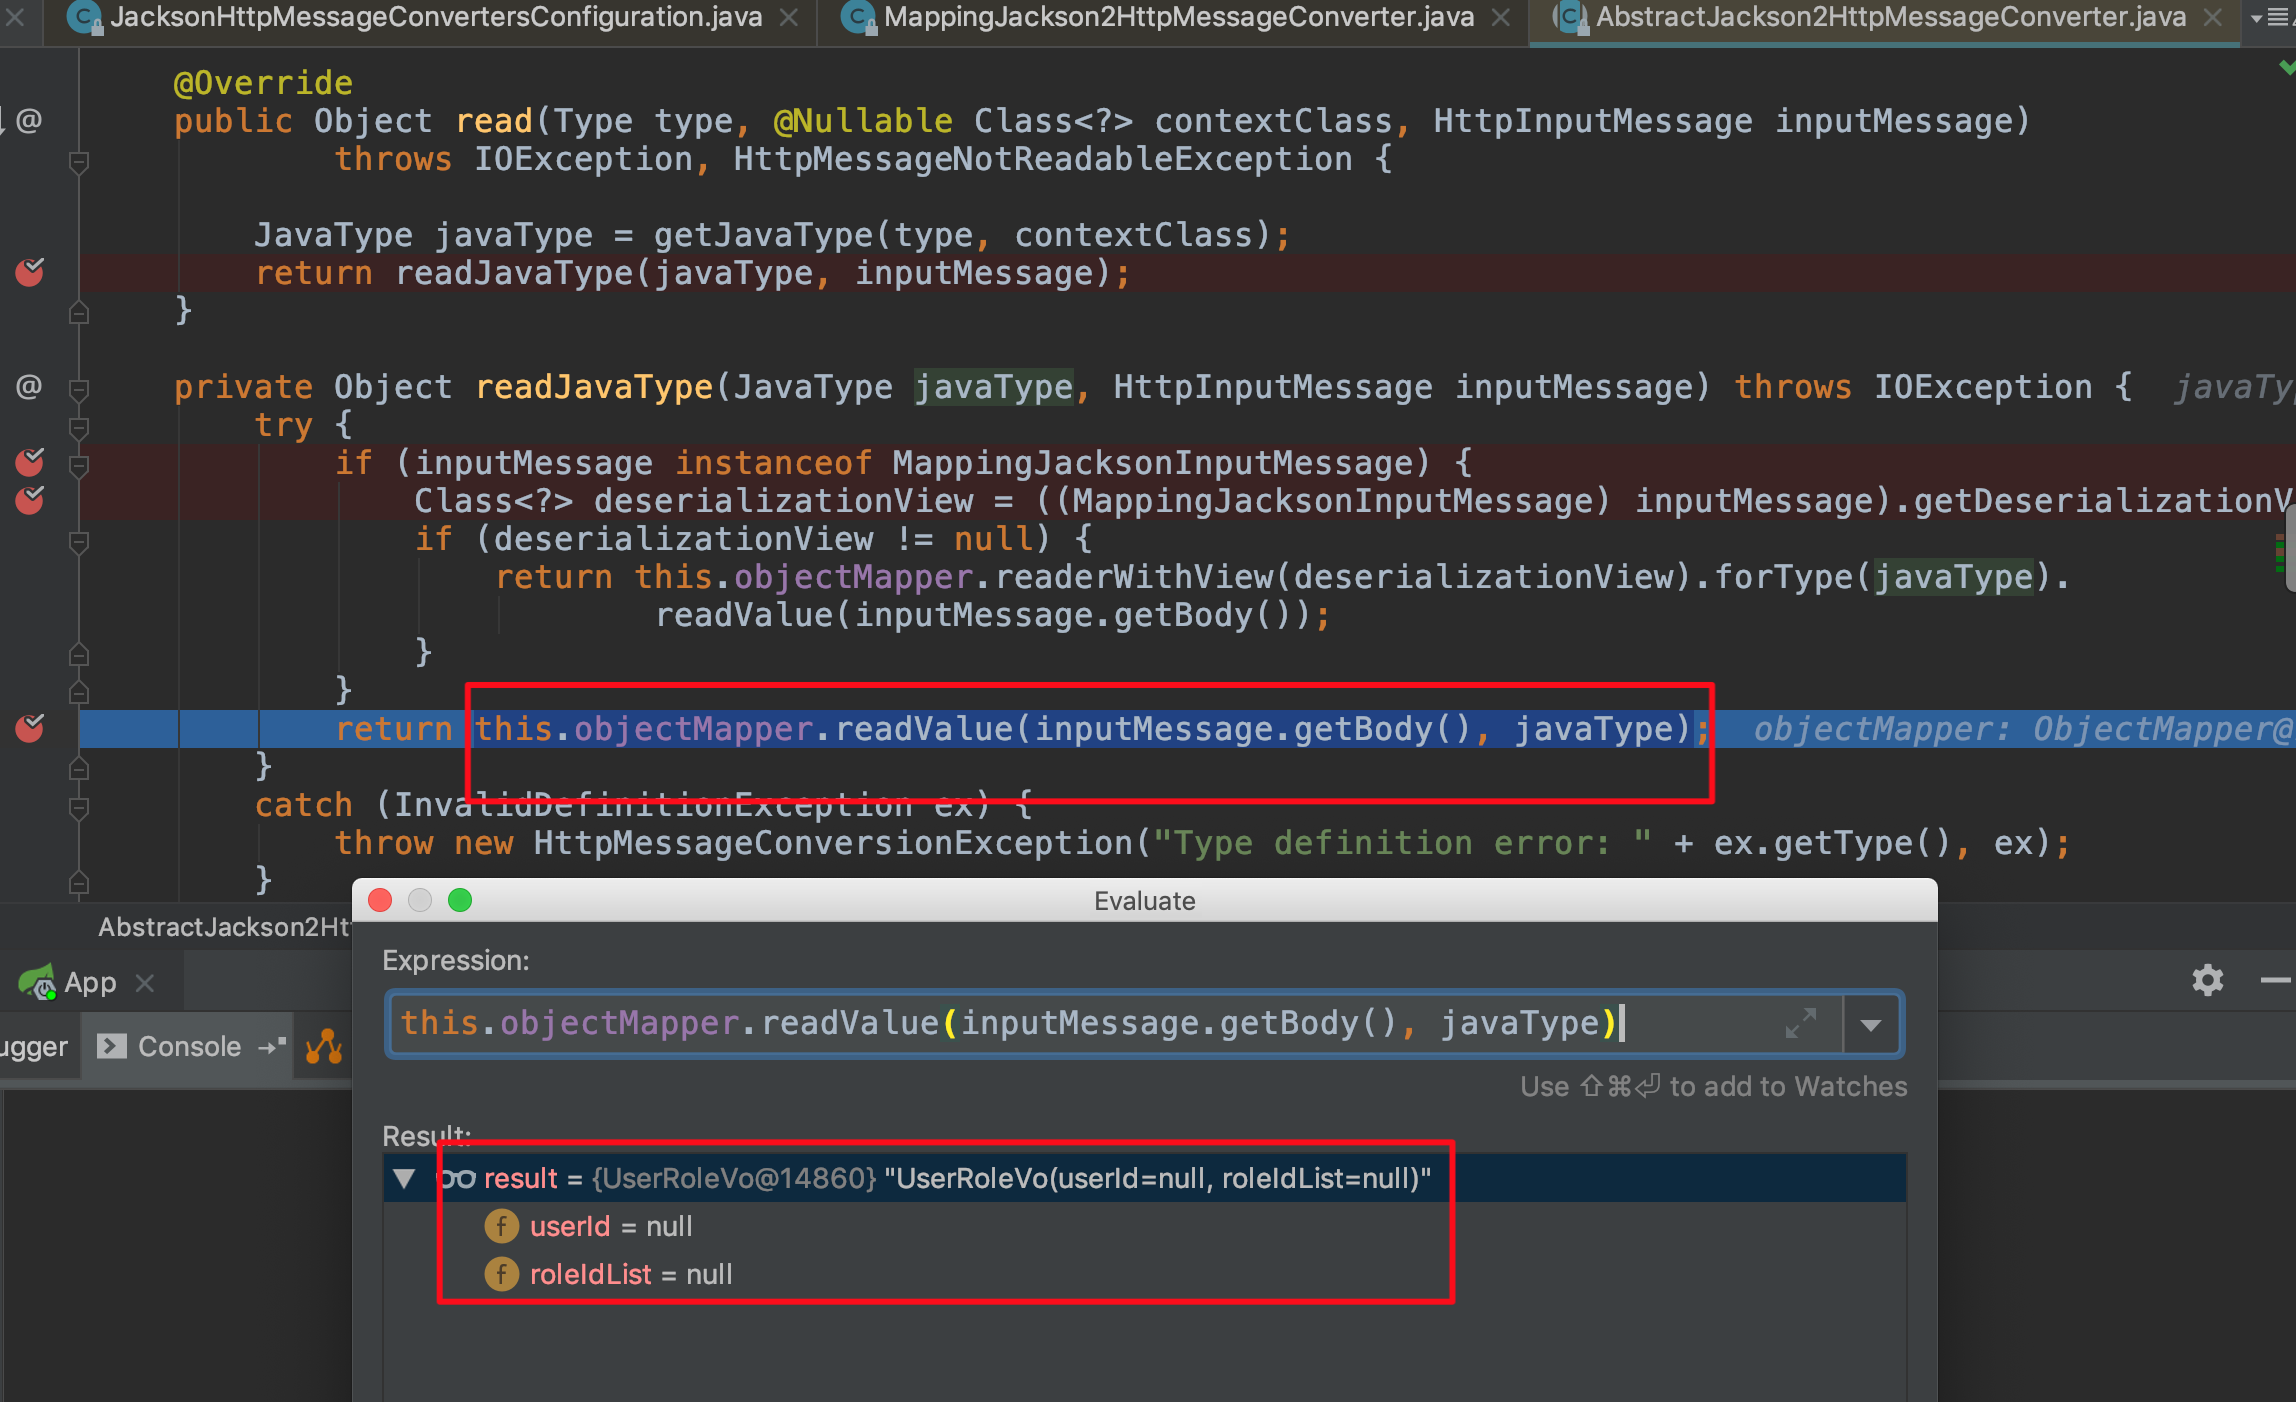The image size is (2296, 1402).
Task: Expand the expression field with the diagonal arrows icon
Action: coord(1800,1023)
